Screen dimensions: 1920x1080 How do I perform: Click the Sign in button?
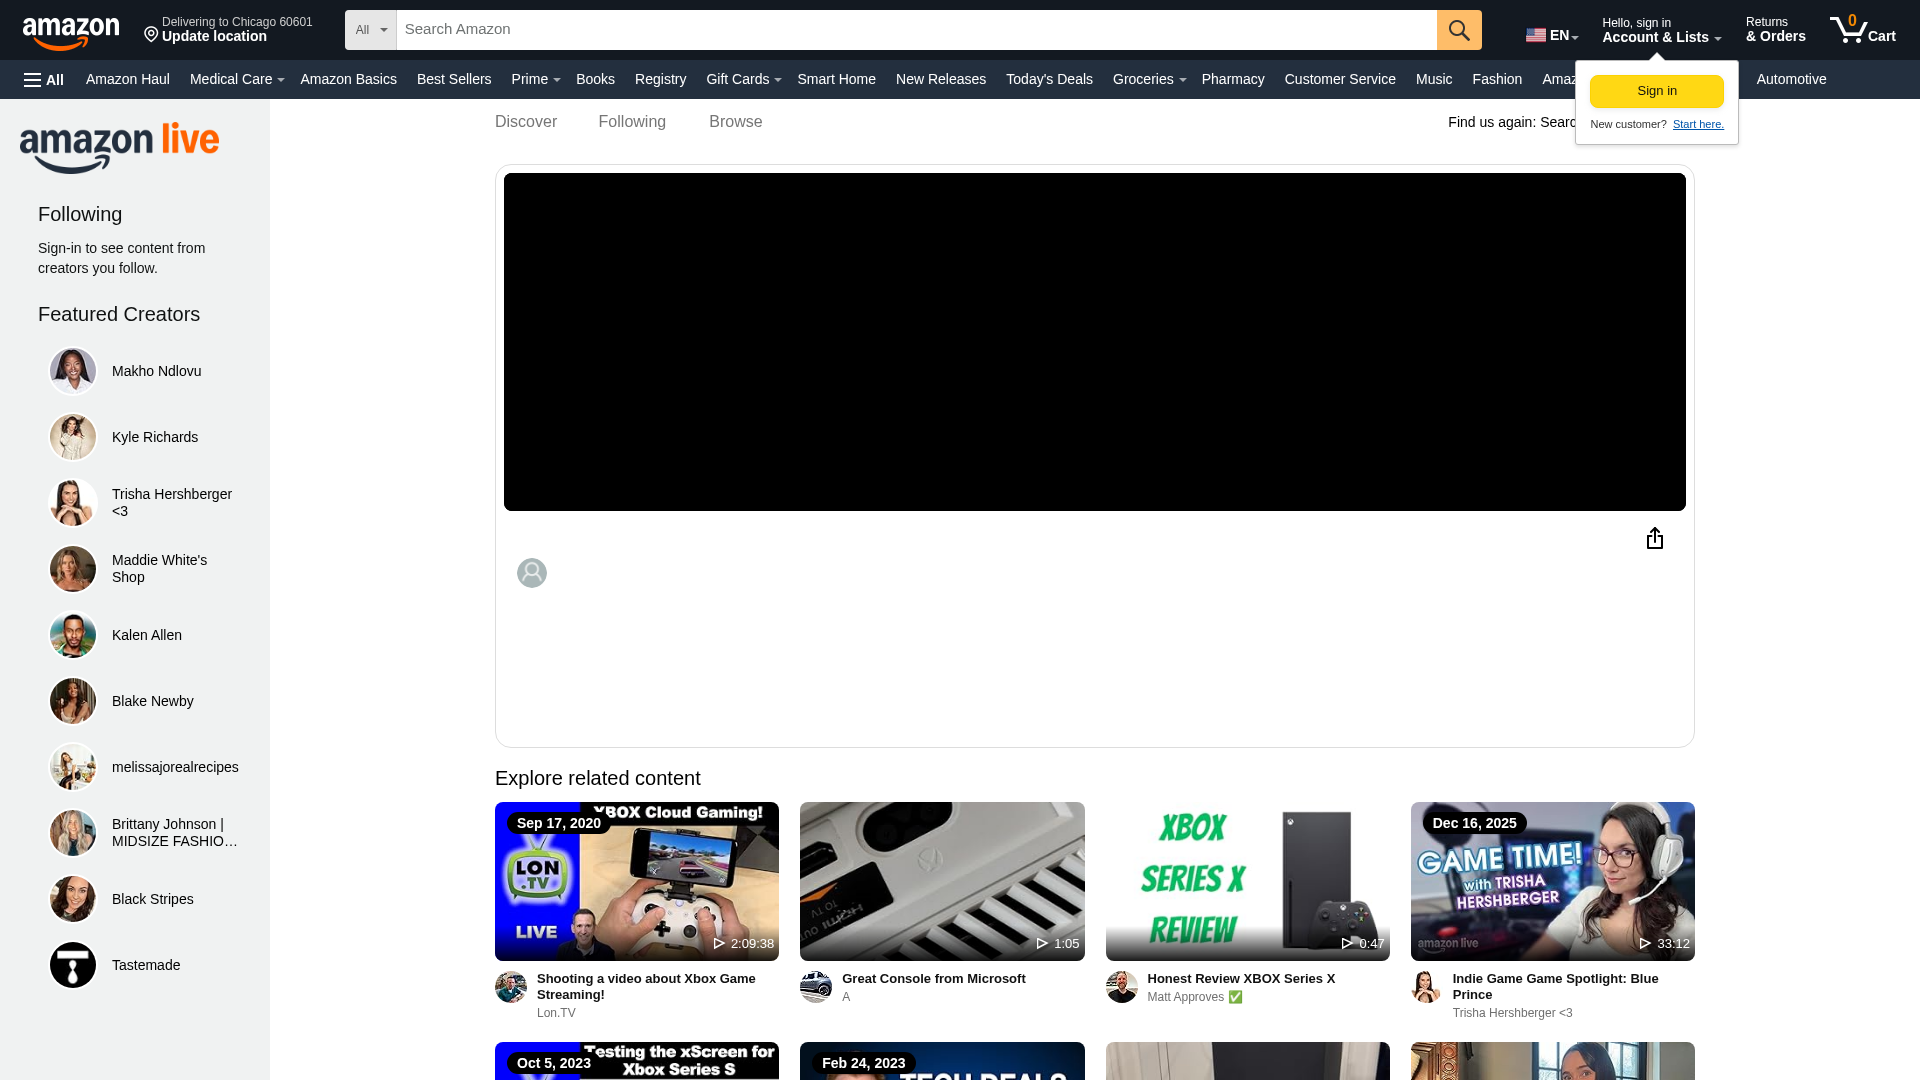point(1656,90)
